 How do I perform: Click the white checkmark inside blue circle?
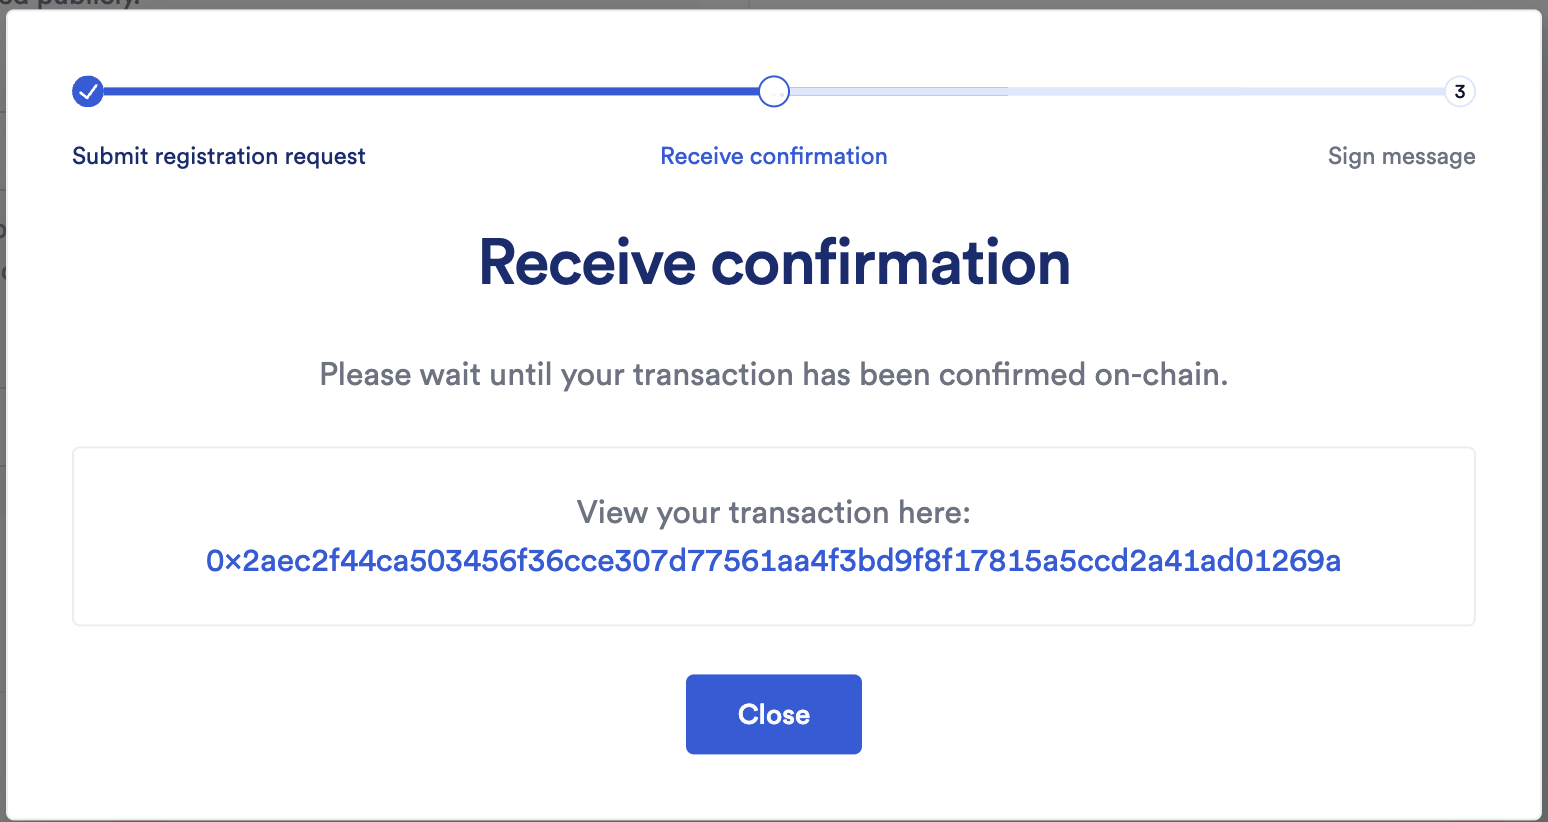[88, 92]
